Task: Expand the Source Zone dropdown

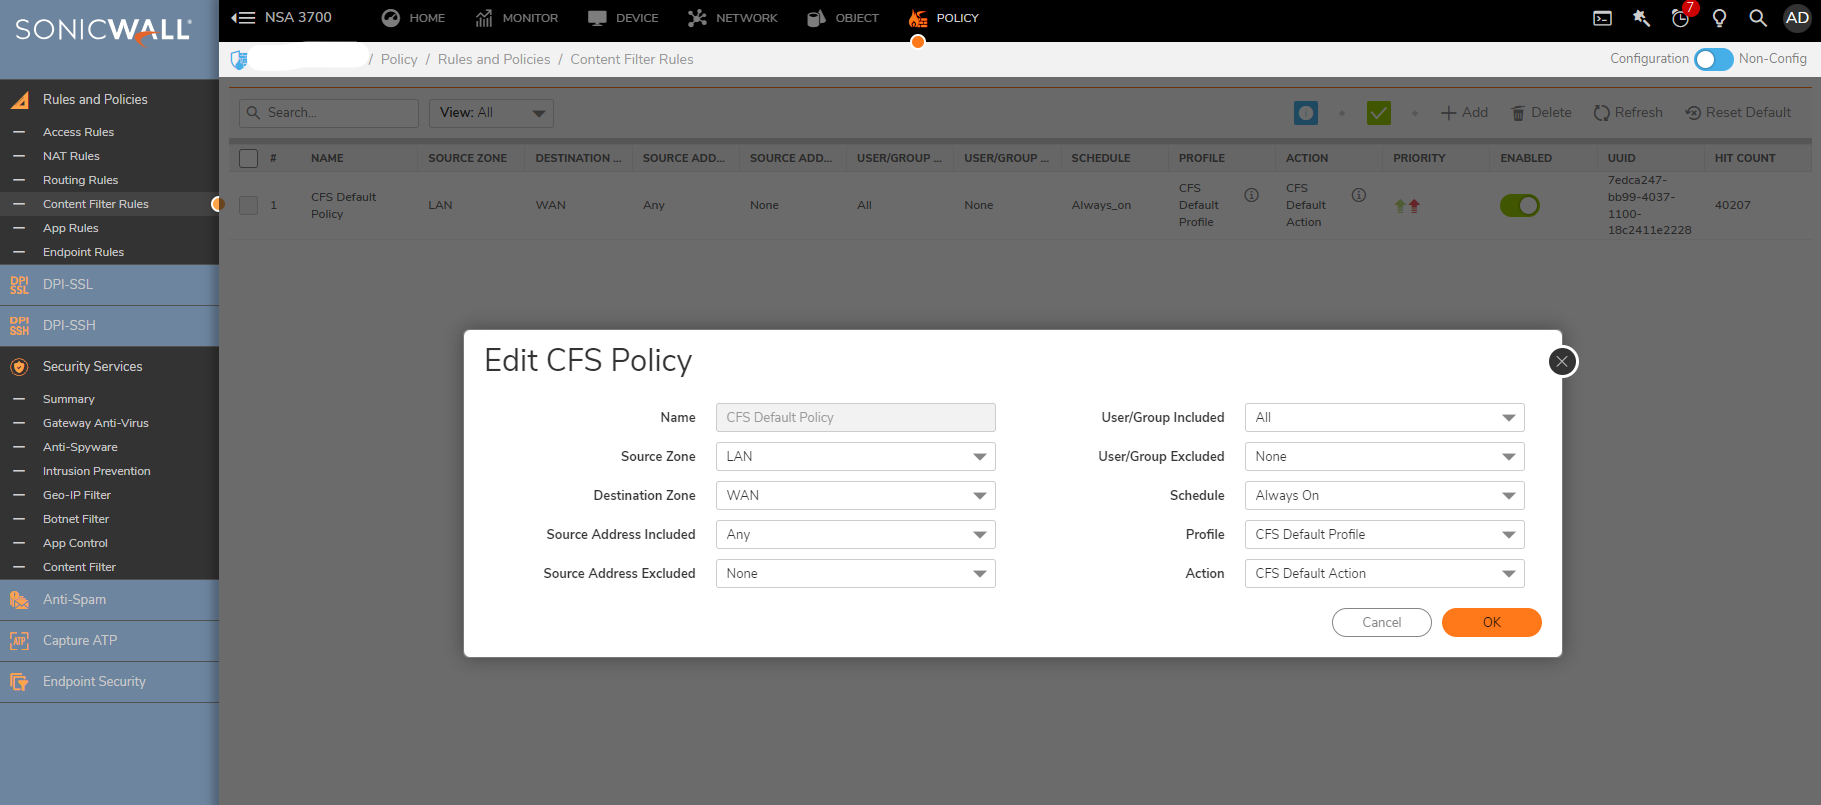Action: coord(855,457)
